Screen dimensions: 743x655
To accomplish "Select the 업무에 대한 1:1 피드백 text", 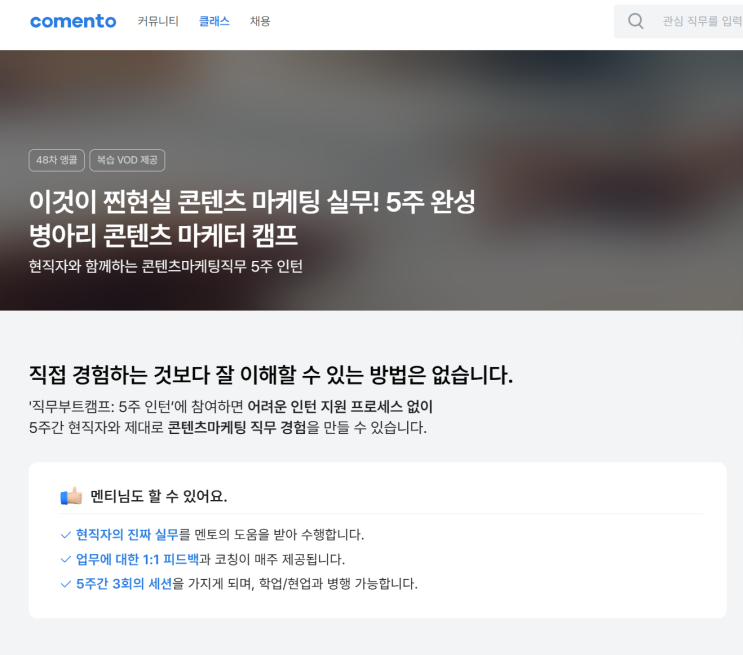I will [x=137, y=559].
